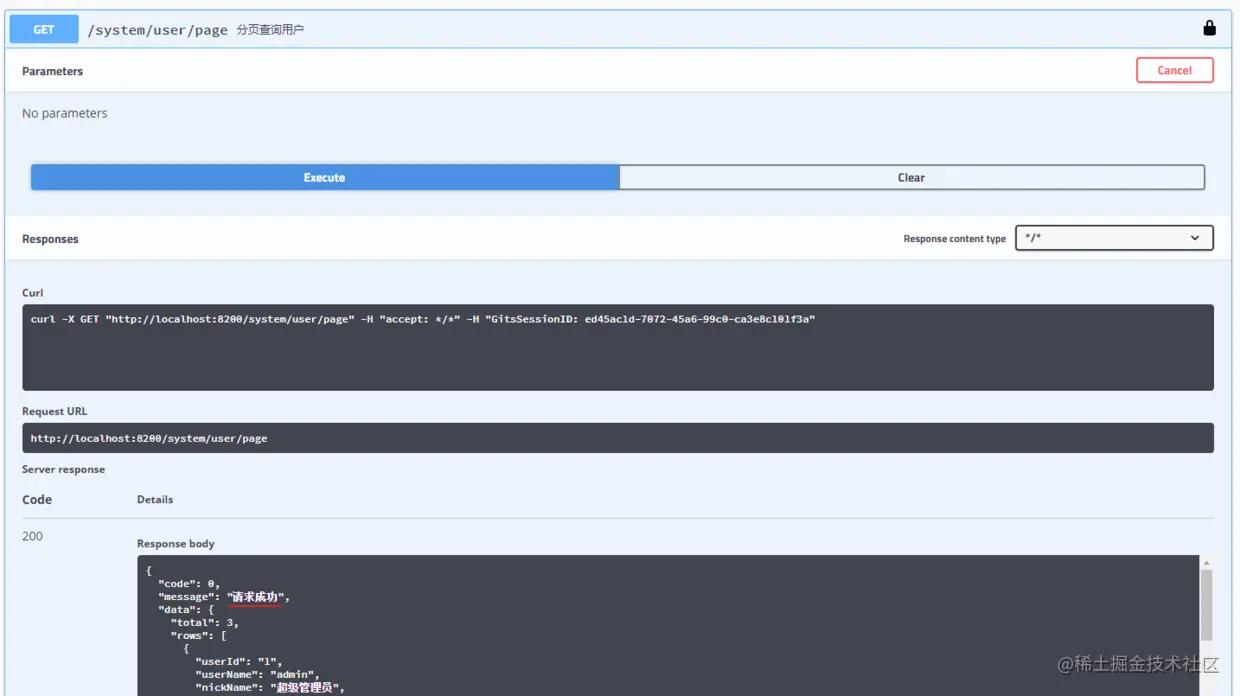Click the response body scrollbar thumb
Image resolution: width=1240 pixels, height=696 pixels.
(1206, 605)
